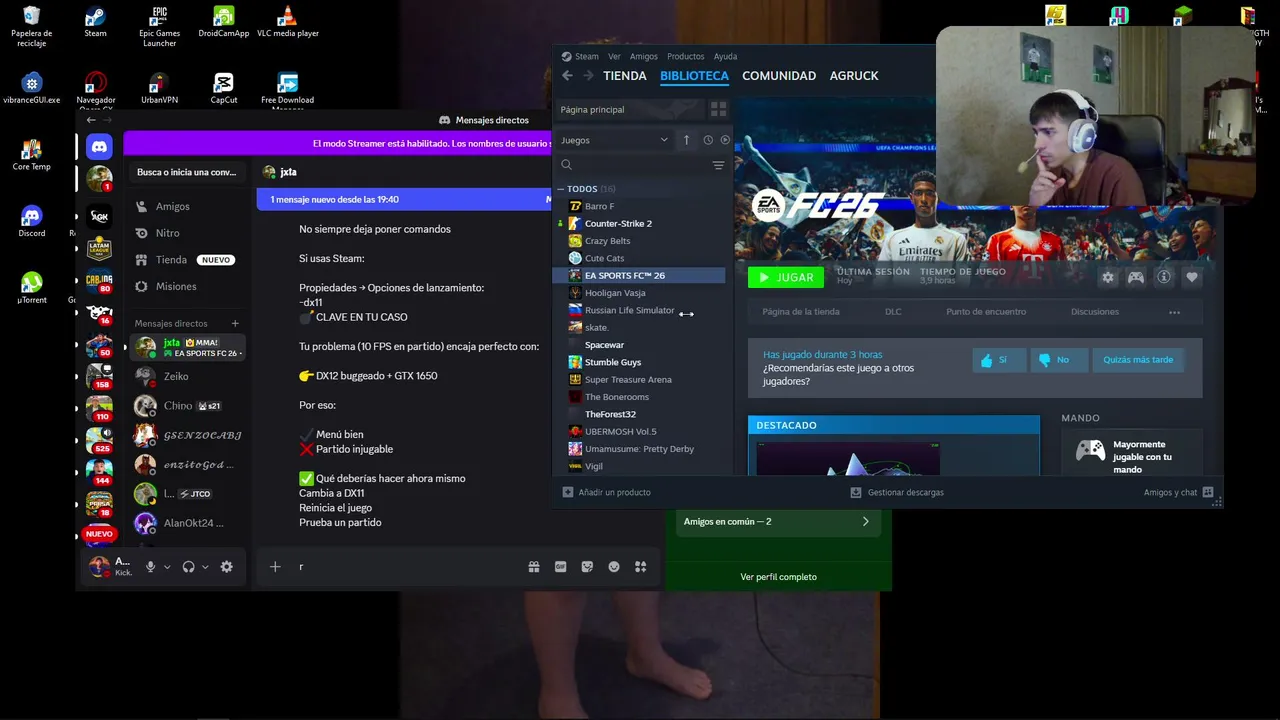
Task: Open Epic Games Launcher desktop icon
Action: tap(159, 26)
